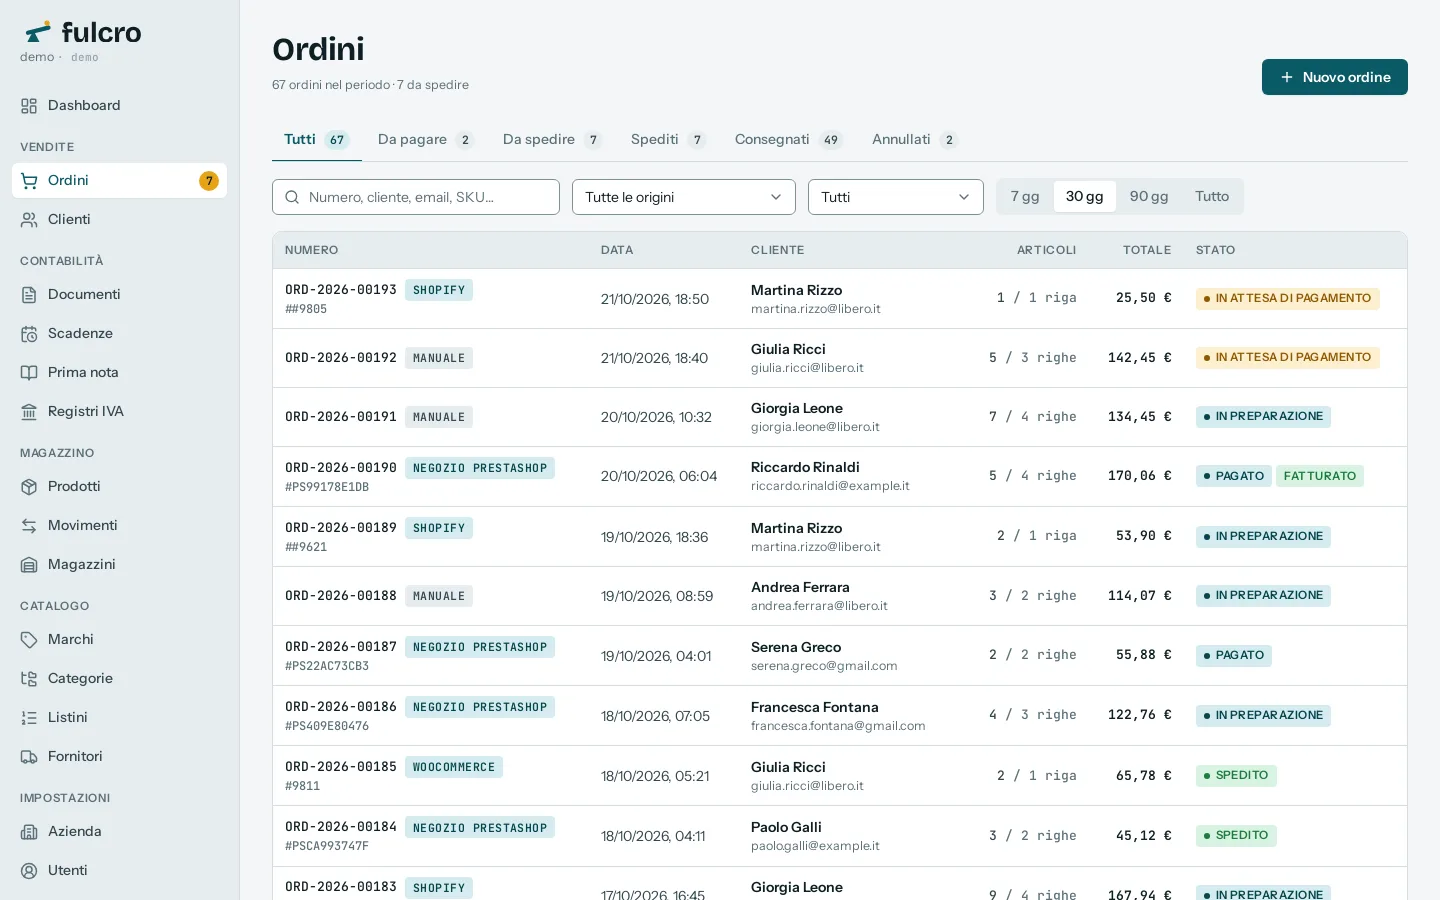This screenshot has height=900, width=1440.
Task: Open order ORD-2026-00190
Action: (x=341, y=468)
